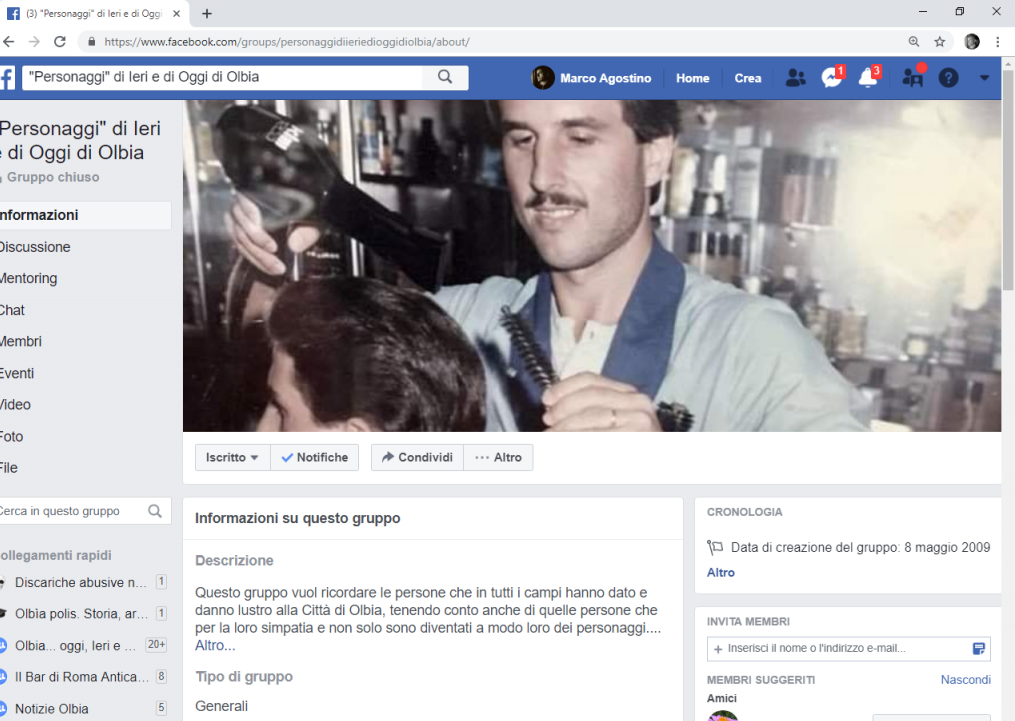Image resolution: width=1015 pixels, height=721 pixels.
Task: Go to the Membri section
Action: (22, 342)
